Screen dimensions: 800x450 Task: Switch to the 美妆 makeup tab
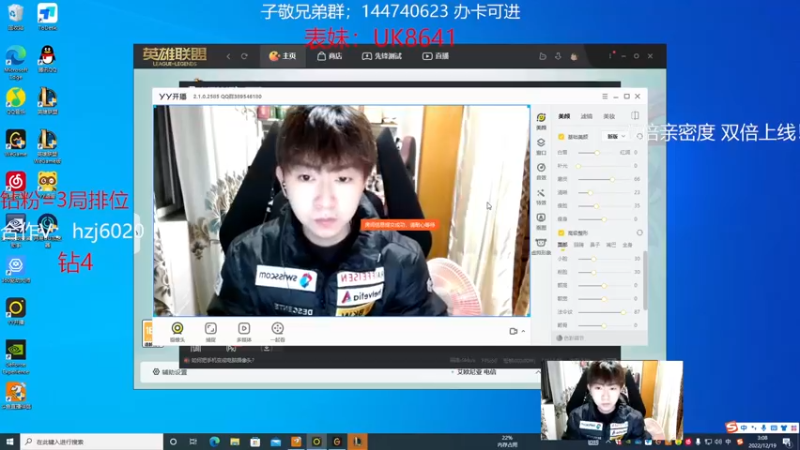coord(609,116)
